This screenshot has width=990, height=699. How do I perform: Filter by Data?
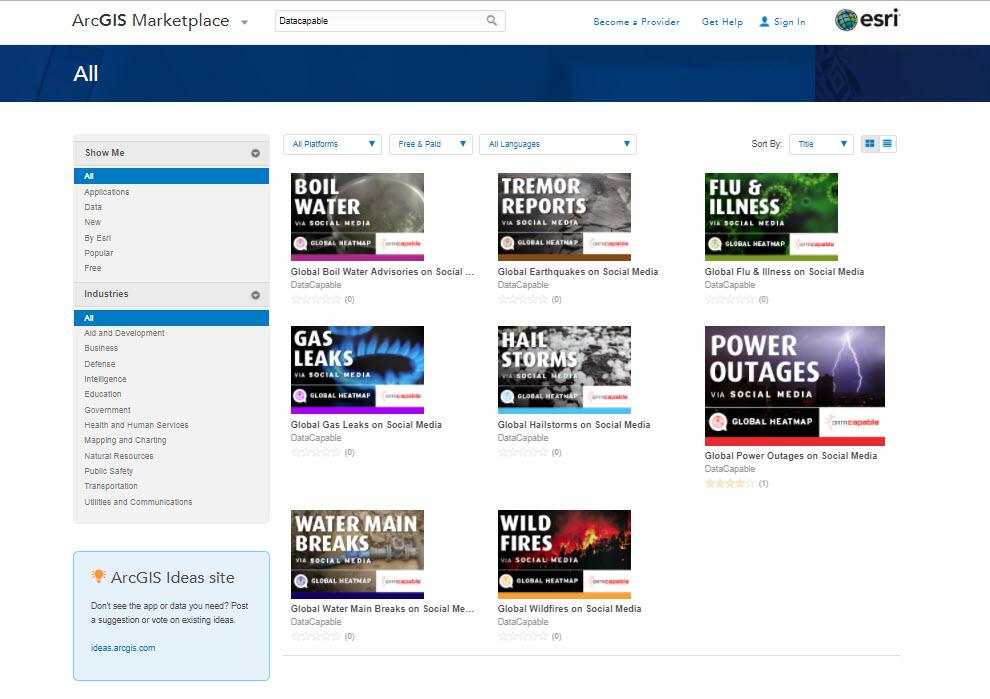(x=93, y=207)
